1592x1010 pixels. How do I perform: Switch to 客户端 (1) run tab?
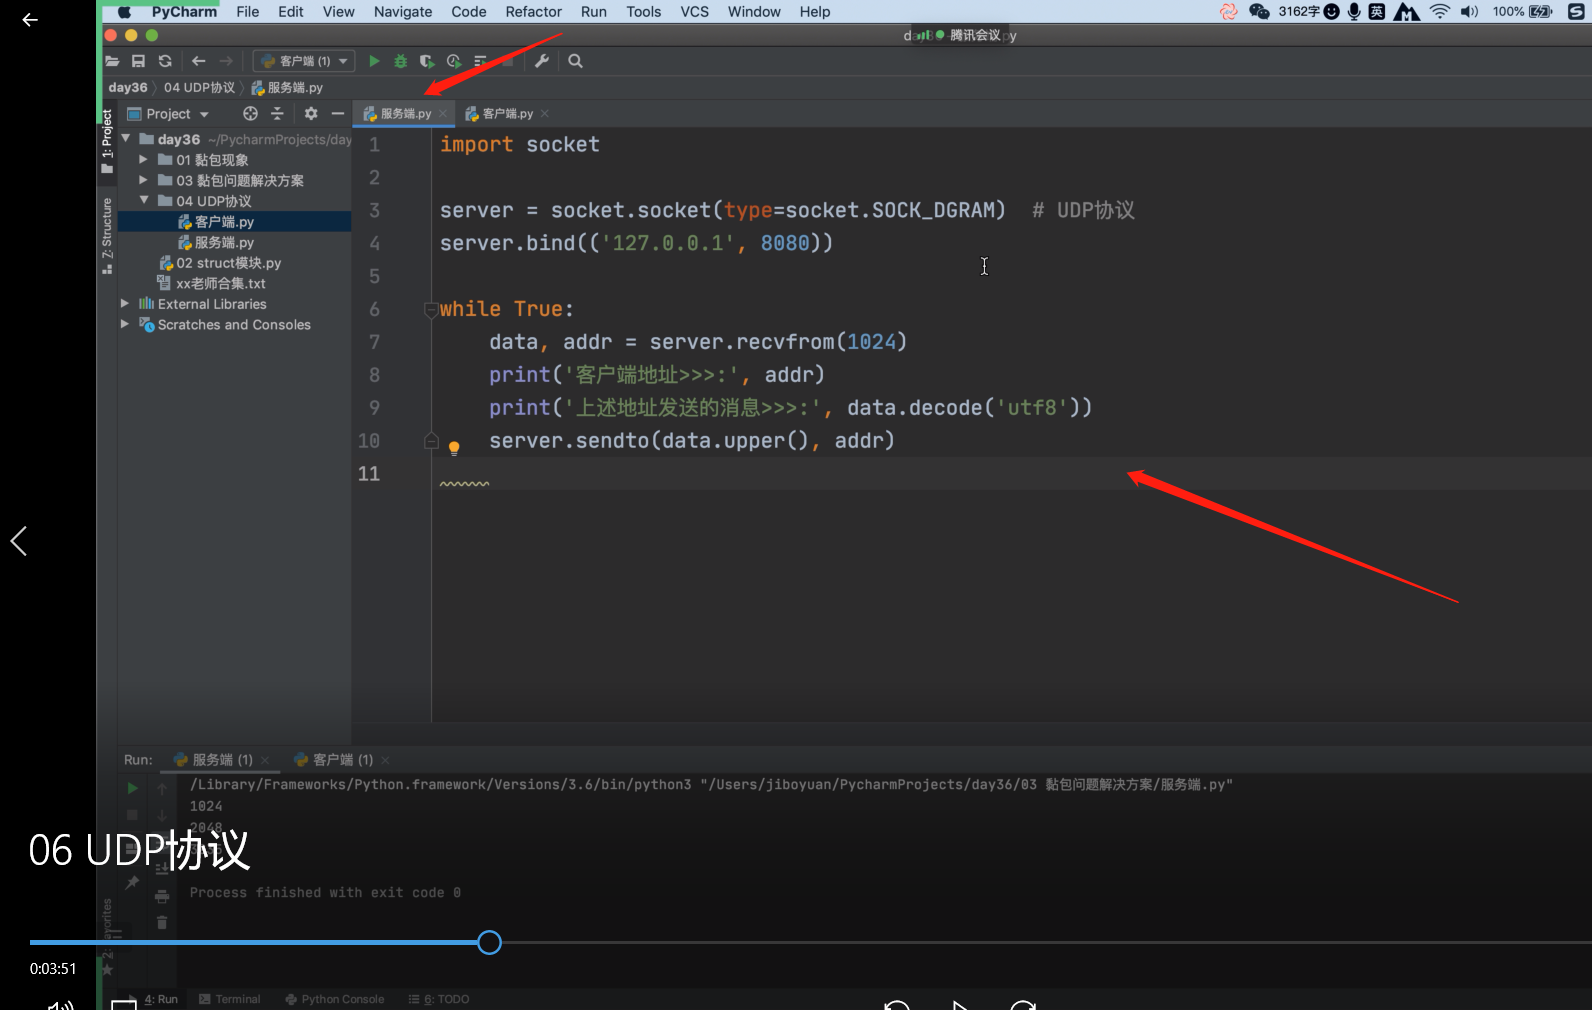(333, 760)
